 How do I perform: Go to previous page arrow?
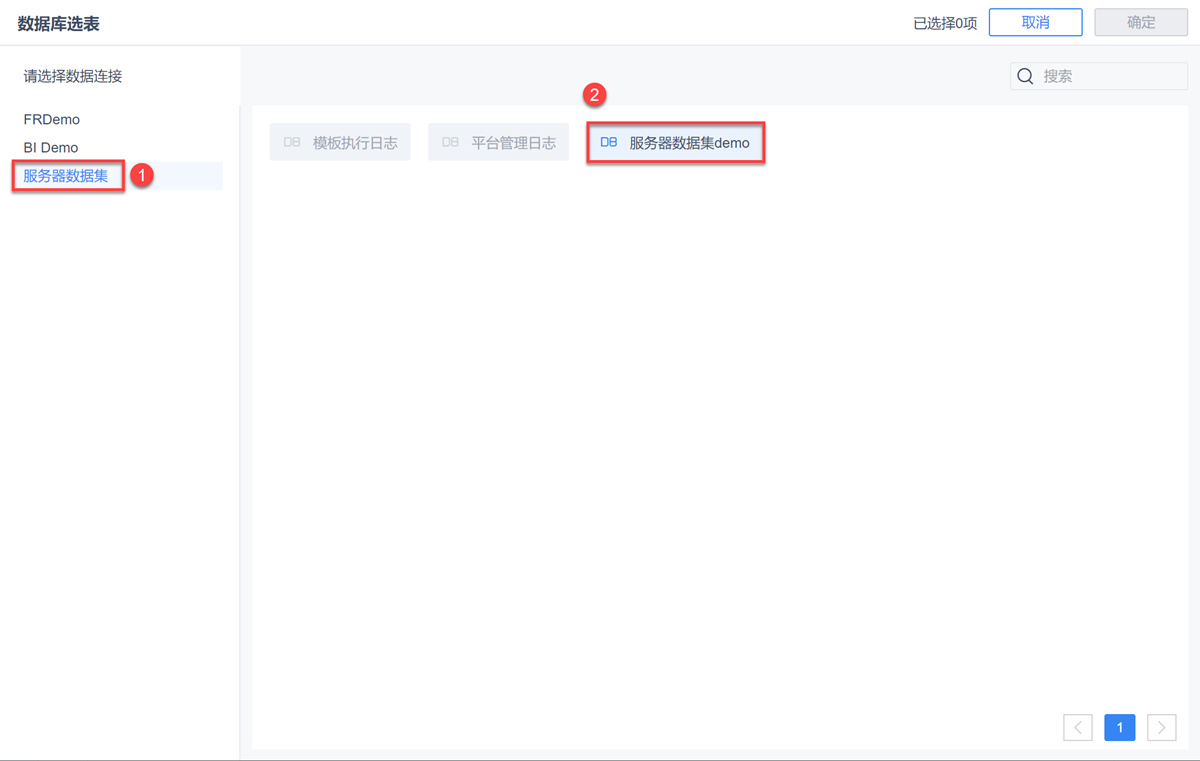click(x=1078, y=728)
